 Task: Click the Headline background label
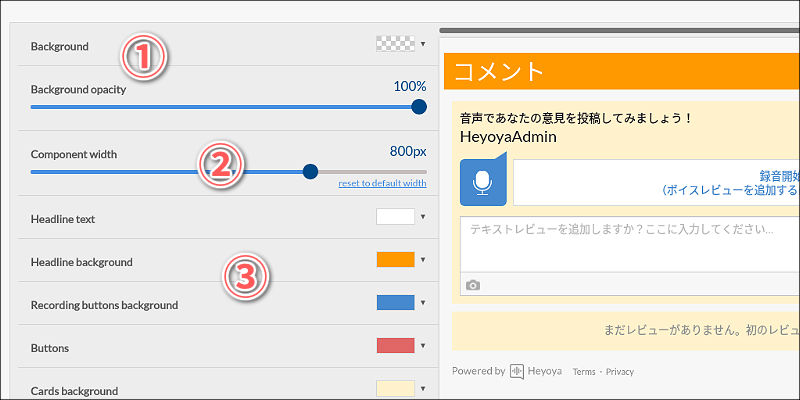pyautogui.click(x=82, y=262)
